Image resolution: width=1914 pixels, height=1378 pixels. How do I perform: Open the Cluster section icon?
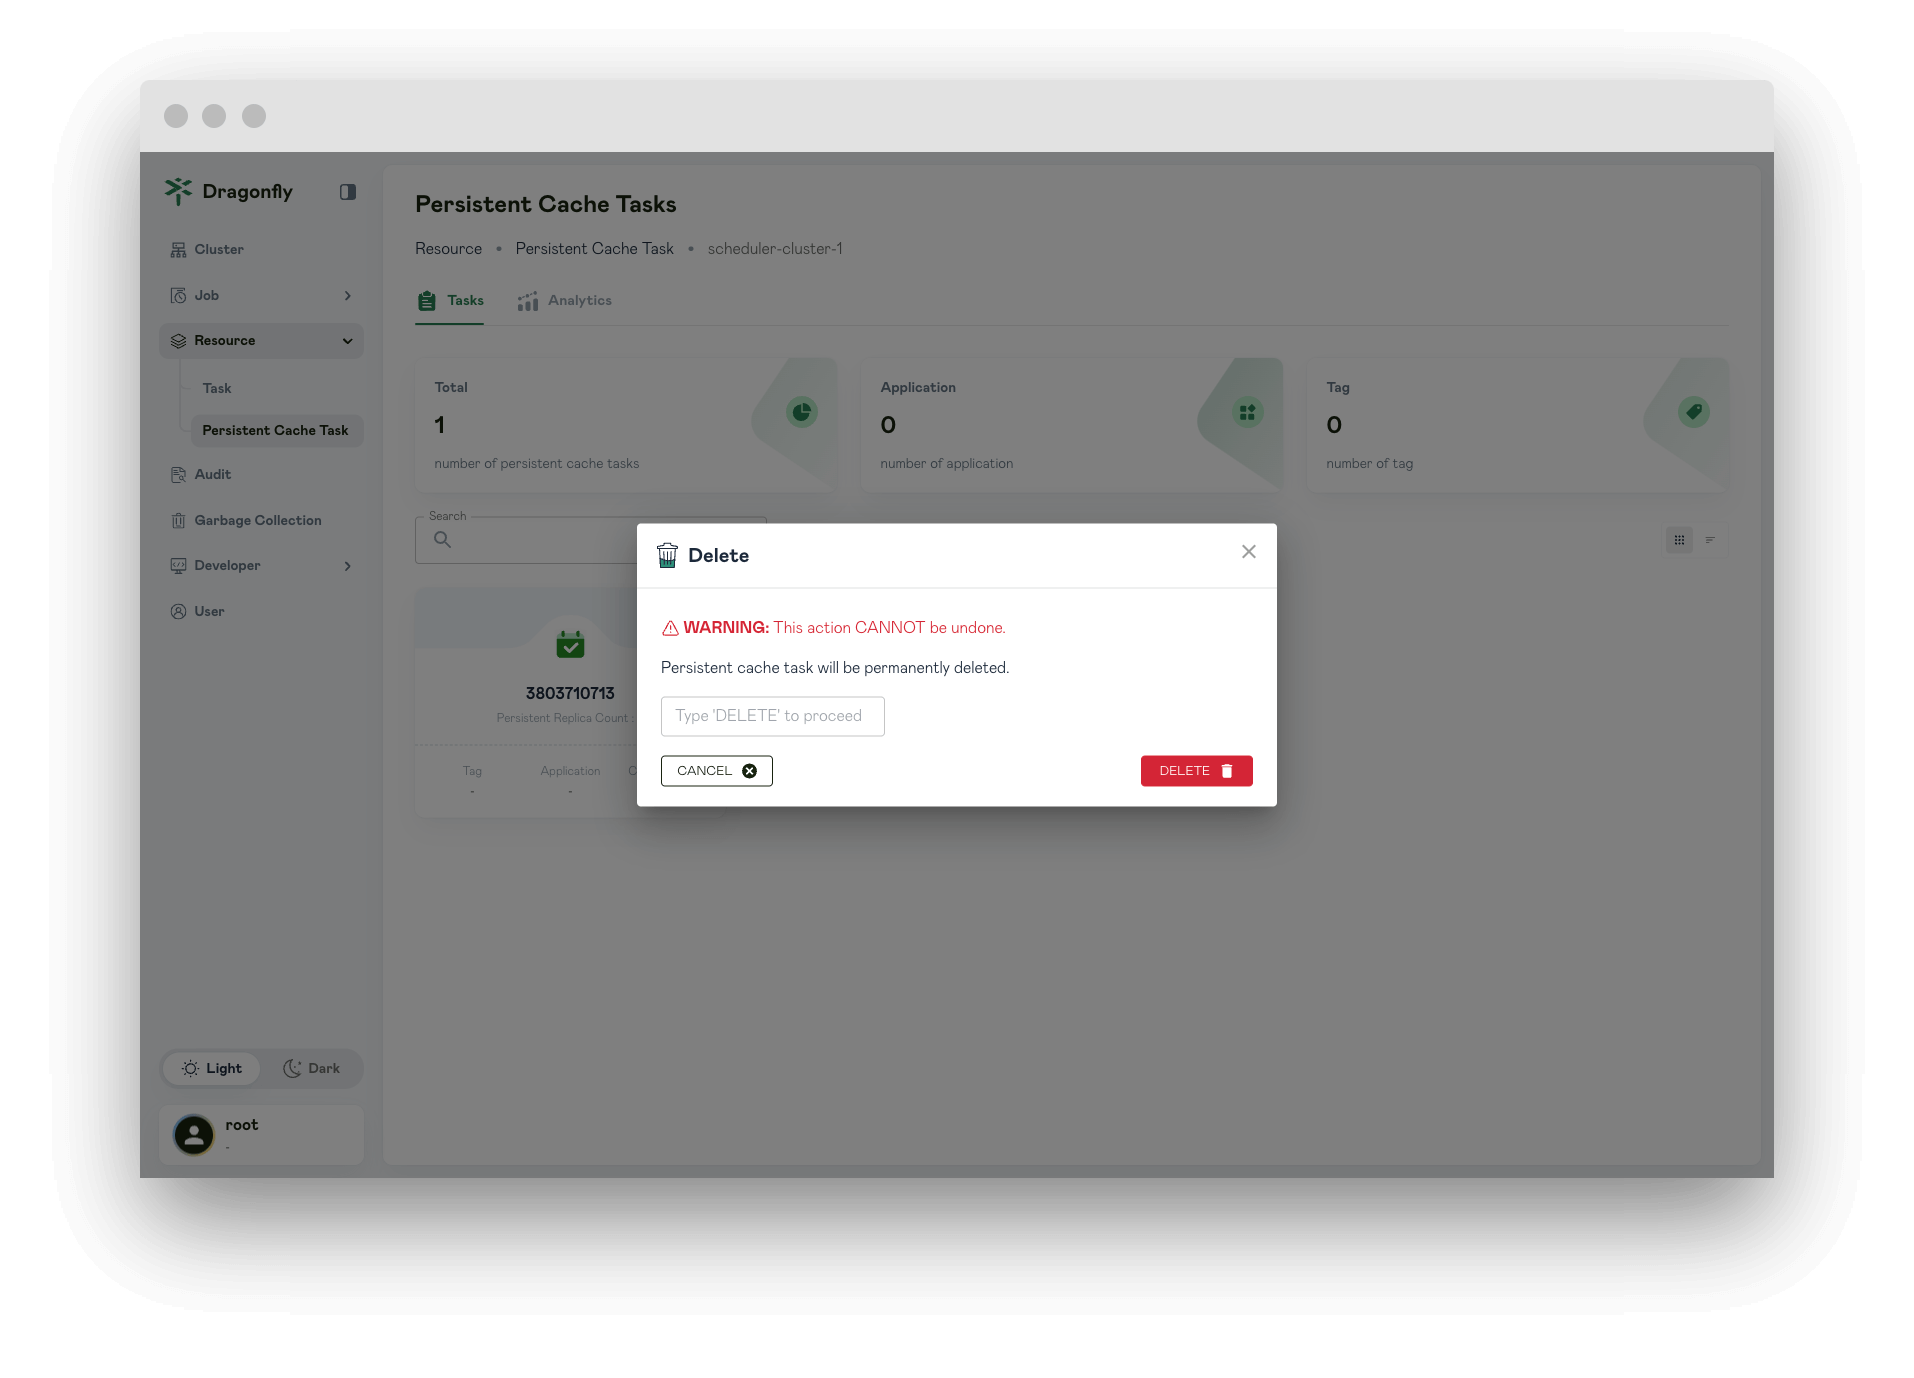[x=177, y=249]
